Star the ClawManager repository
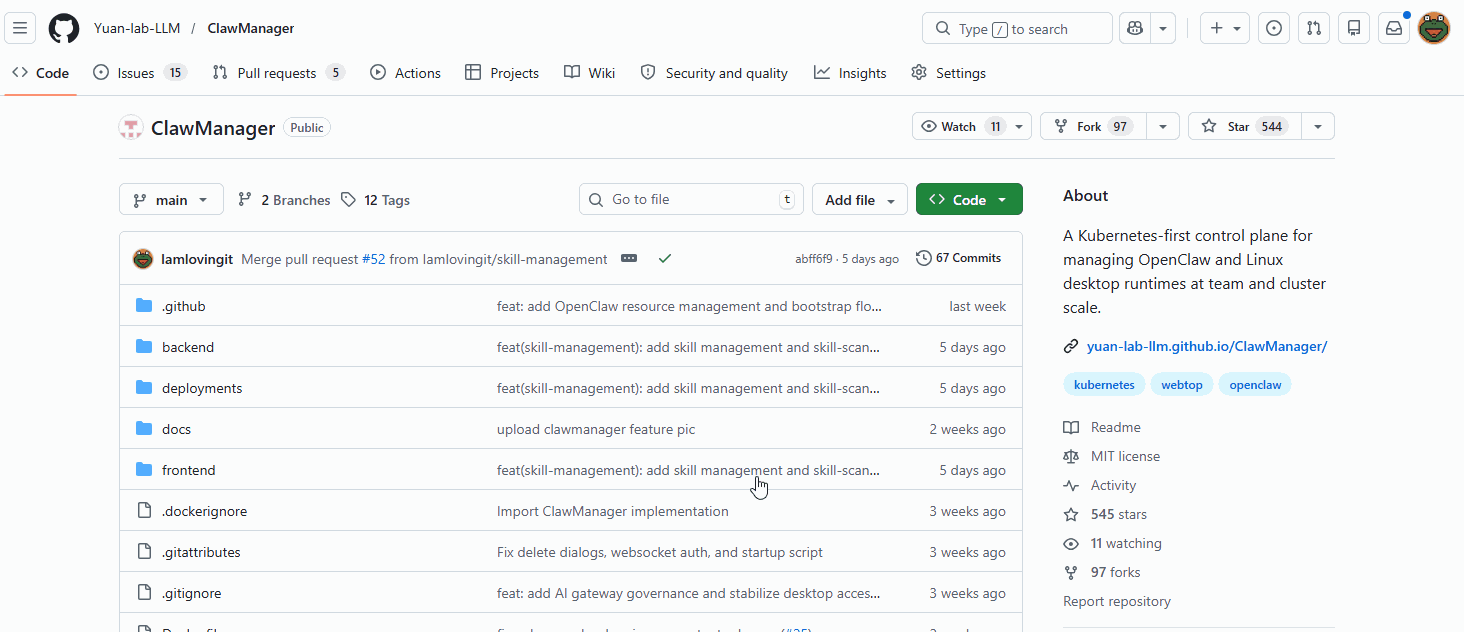The width and height of the screenshot is (1464, 632). tap(1242, 126)
